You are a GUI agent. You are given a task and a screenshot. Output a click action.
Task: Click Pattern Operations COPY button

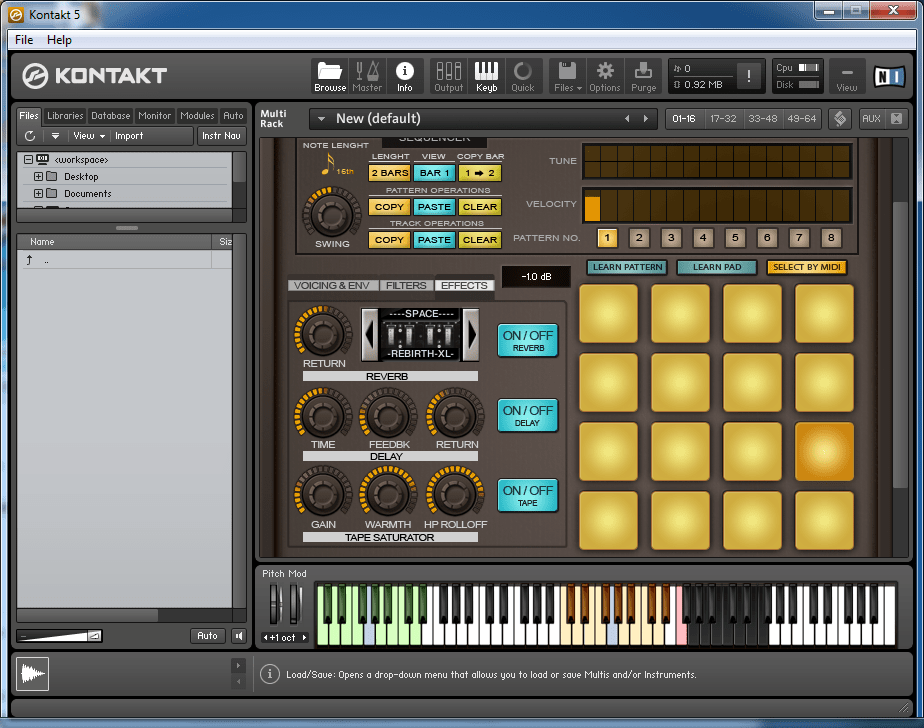(390, 207)
